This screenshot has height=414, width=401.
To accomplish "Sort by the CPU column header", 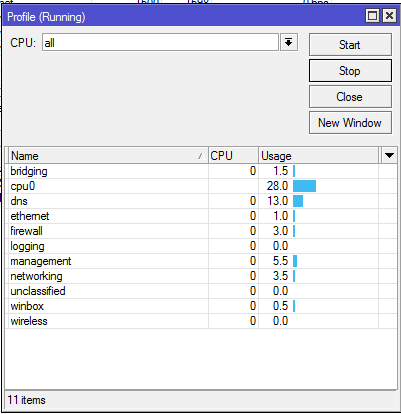I will tap(233, 156).
